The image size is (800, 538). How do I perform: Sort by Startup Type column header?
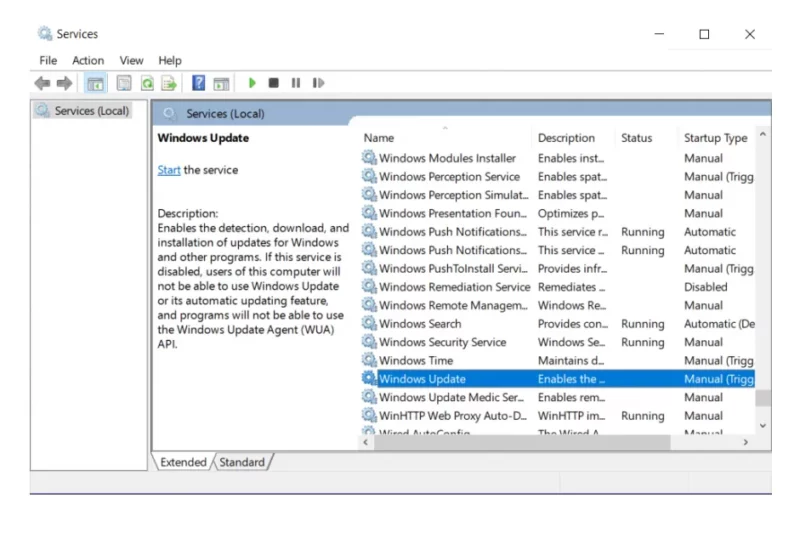point(715,138)
